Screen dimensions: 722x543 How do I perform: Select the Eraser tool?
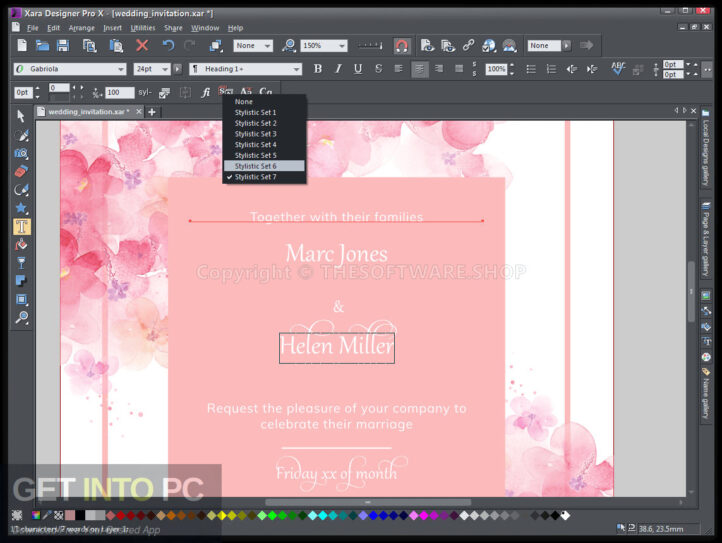click(21, 171)
